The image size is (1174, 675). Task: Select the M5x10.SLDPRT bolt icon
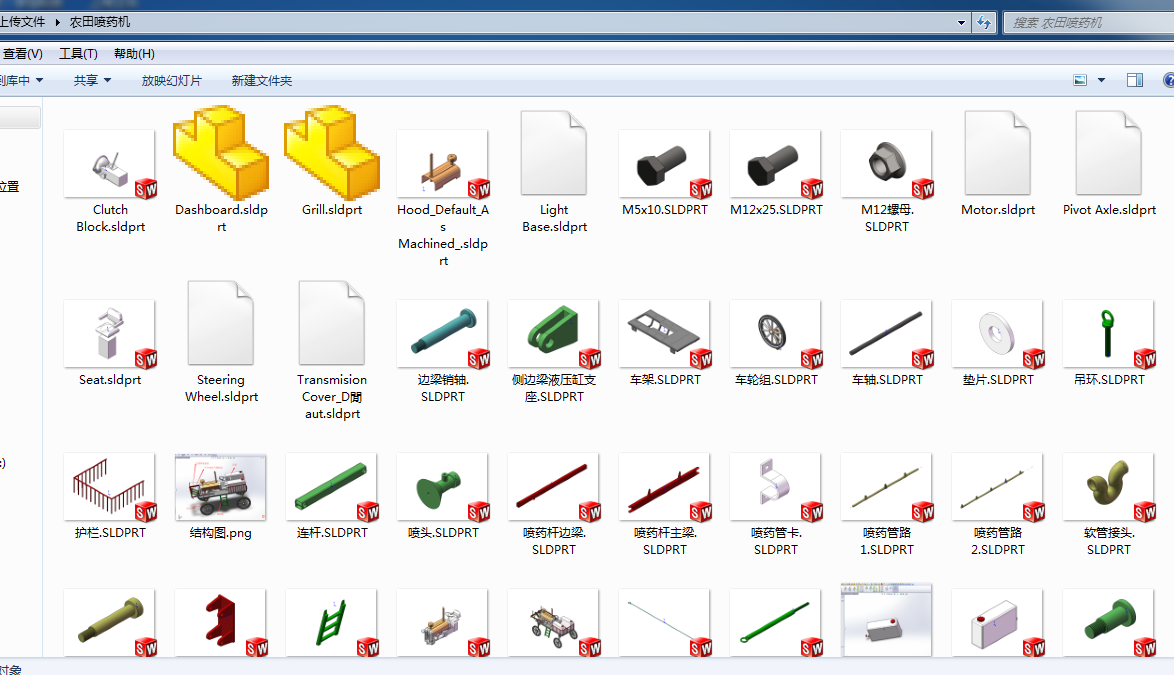pyautogui.click(x=665, y=163)
